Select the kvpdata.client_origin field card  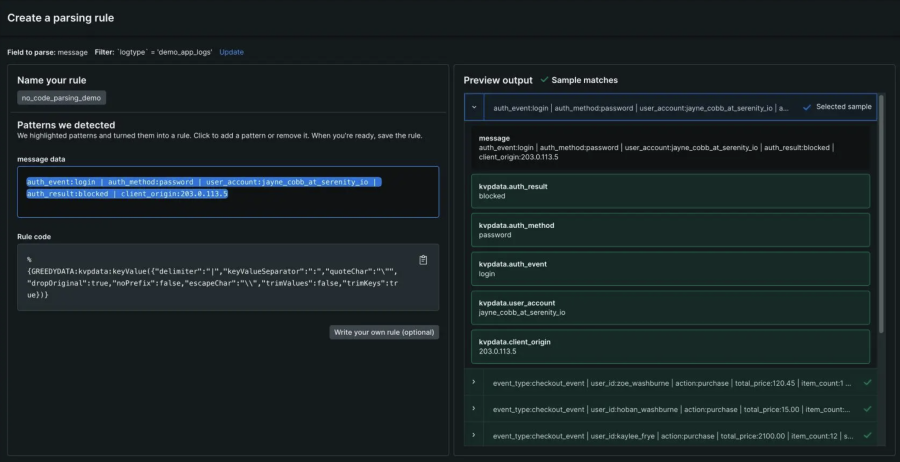pos(670,347)
